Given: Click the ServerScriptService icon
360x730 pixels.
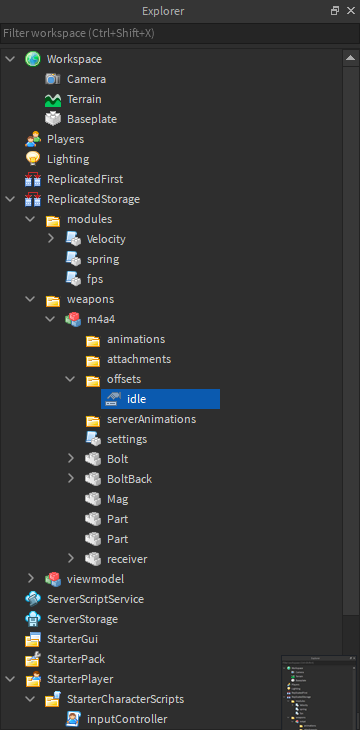Looking at the screenshot, I should pos(33,599).
